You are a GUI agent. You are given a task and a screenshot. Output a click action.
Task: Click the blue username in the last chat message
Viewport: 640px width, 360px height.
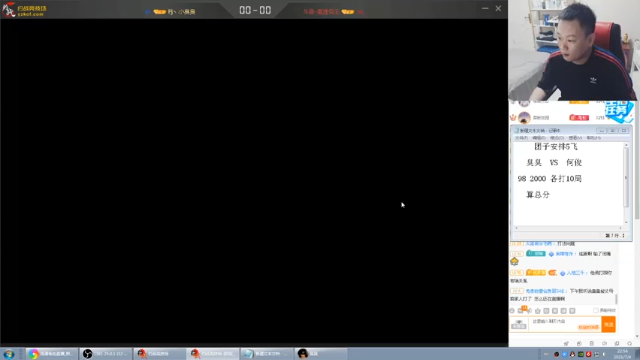[545, 291]
